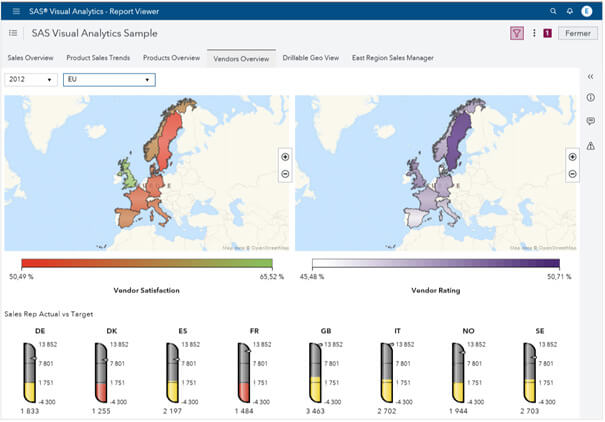Collapse the right side panel with chevrons
605x422 pixels.
[590, 77]
